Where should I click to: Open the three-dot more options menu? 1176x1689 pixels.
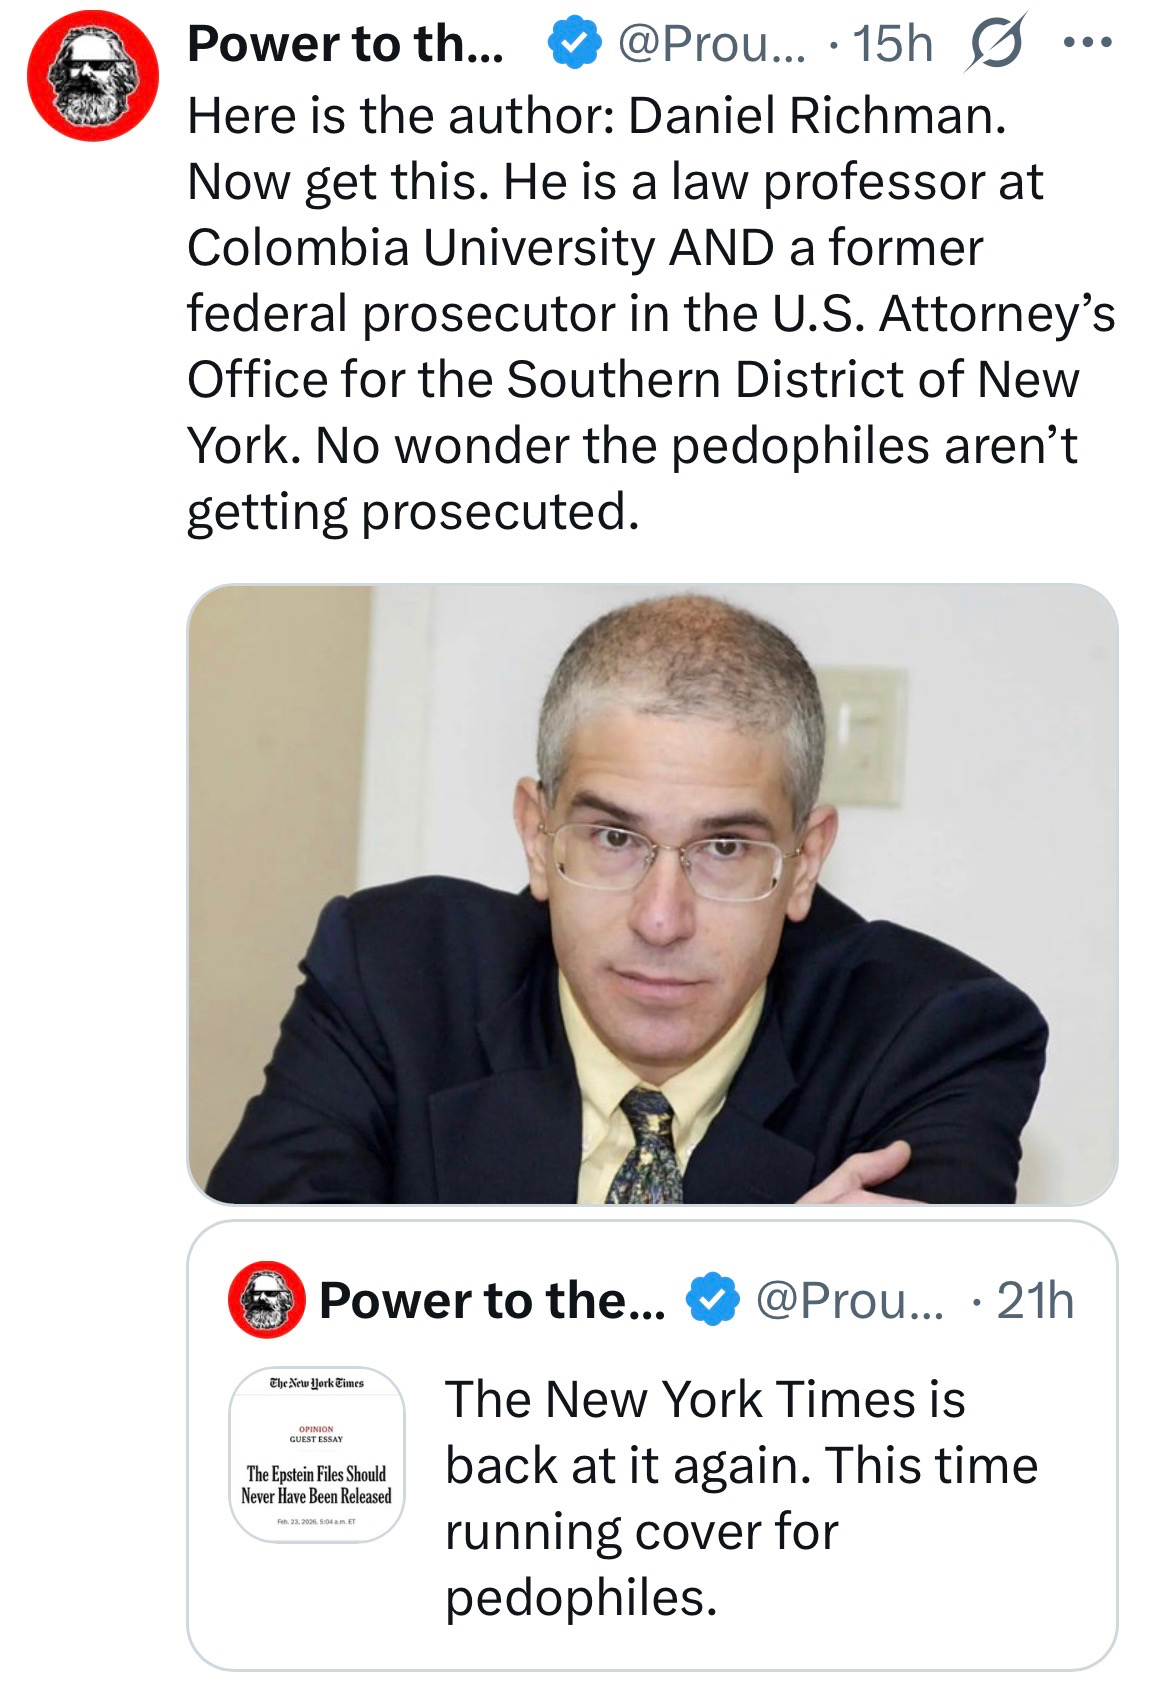tap(1087, 44)
